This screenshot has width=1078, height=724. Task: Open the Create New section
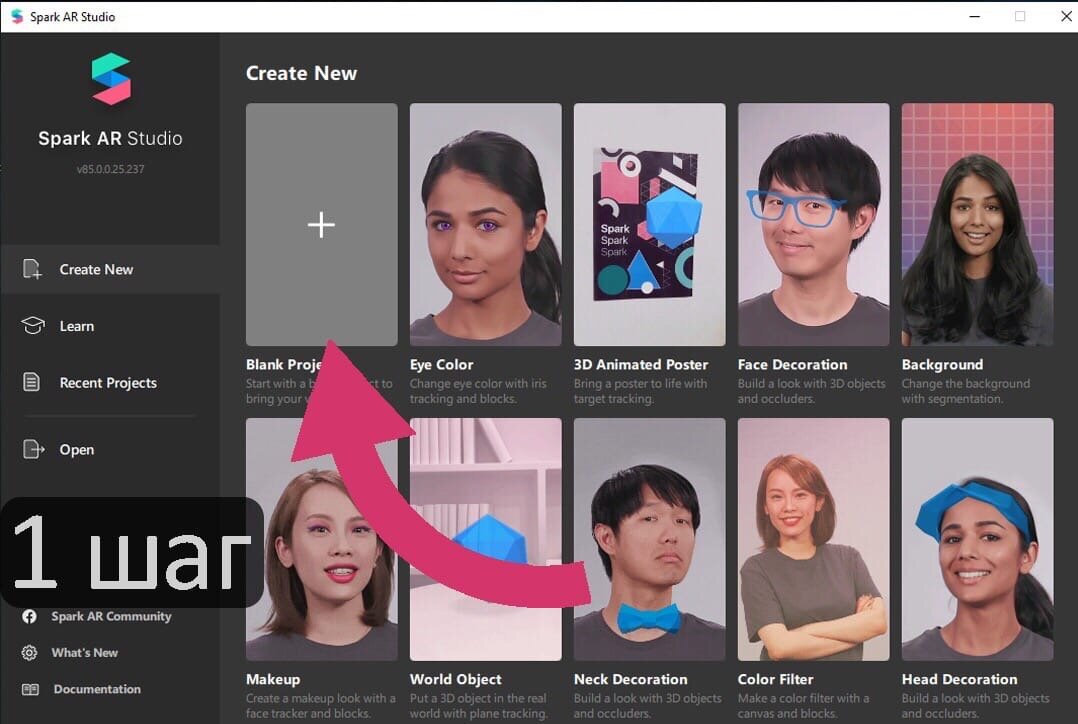tap(110, 269)
